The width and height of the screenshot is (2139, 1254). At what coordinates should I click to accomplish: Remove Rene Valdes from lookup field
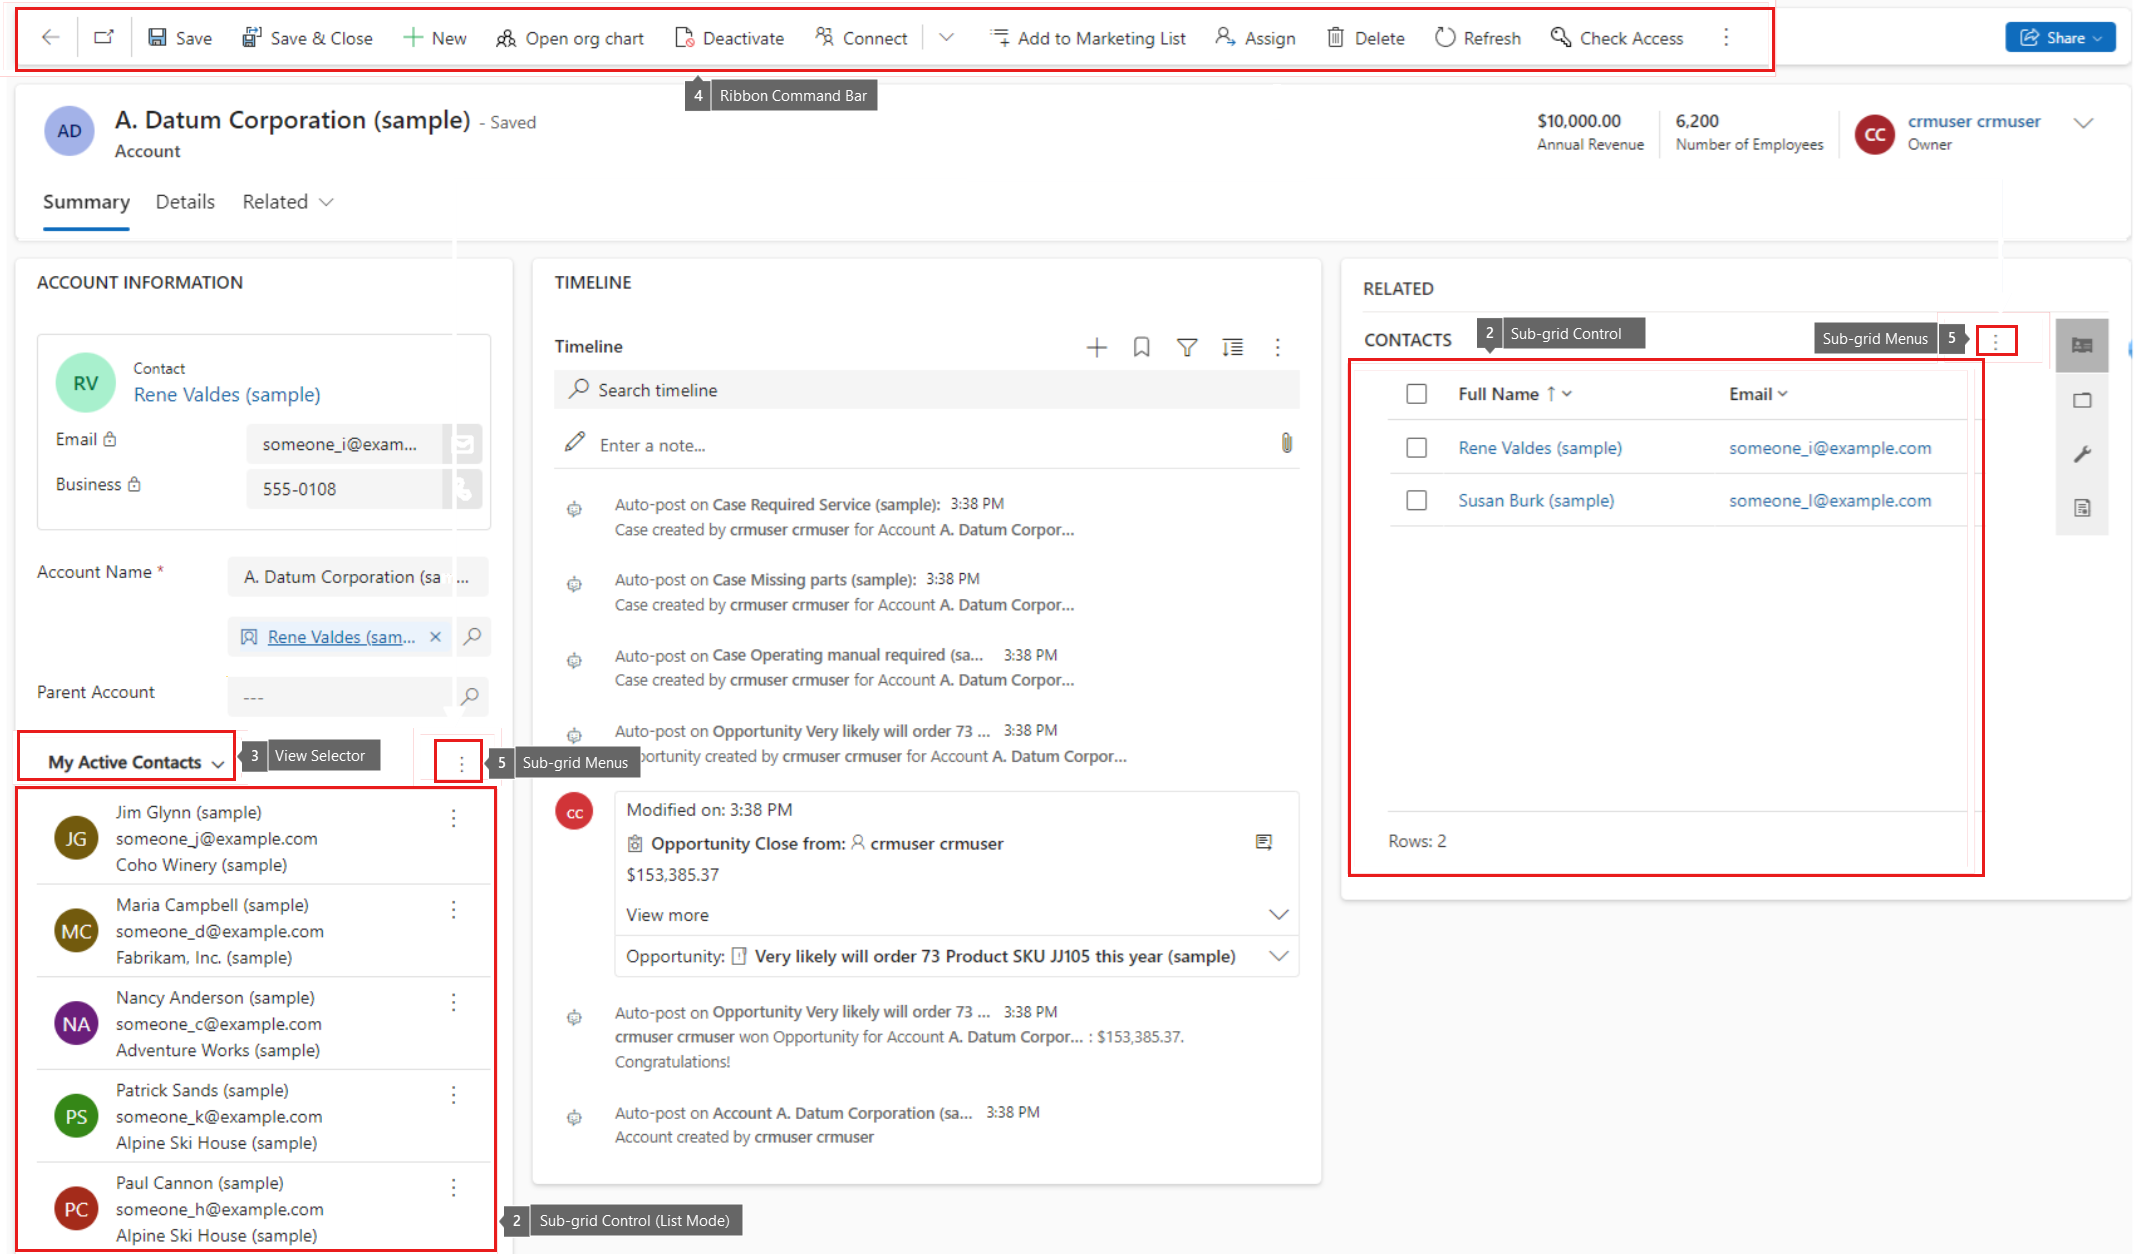(x=435, y=637)
